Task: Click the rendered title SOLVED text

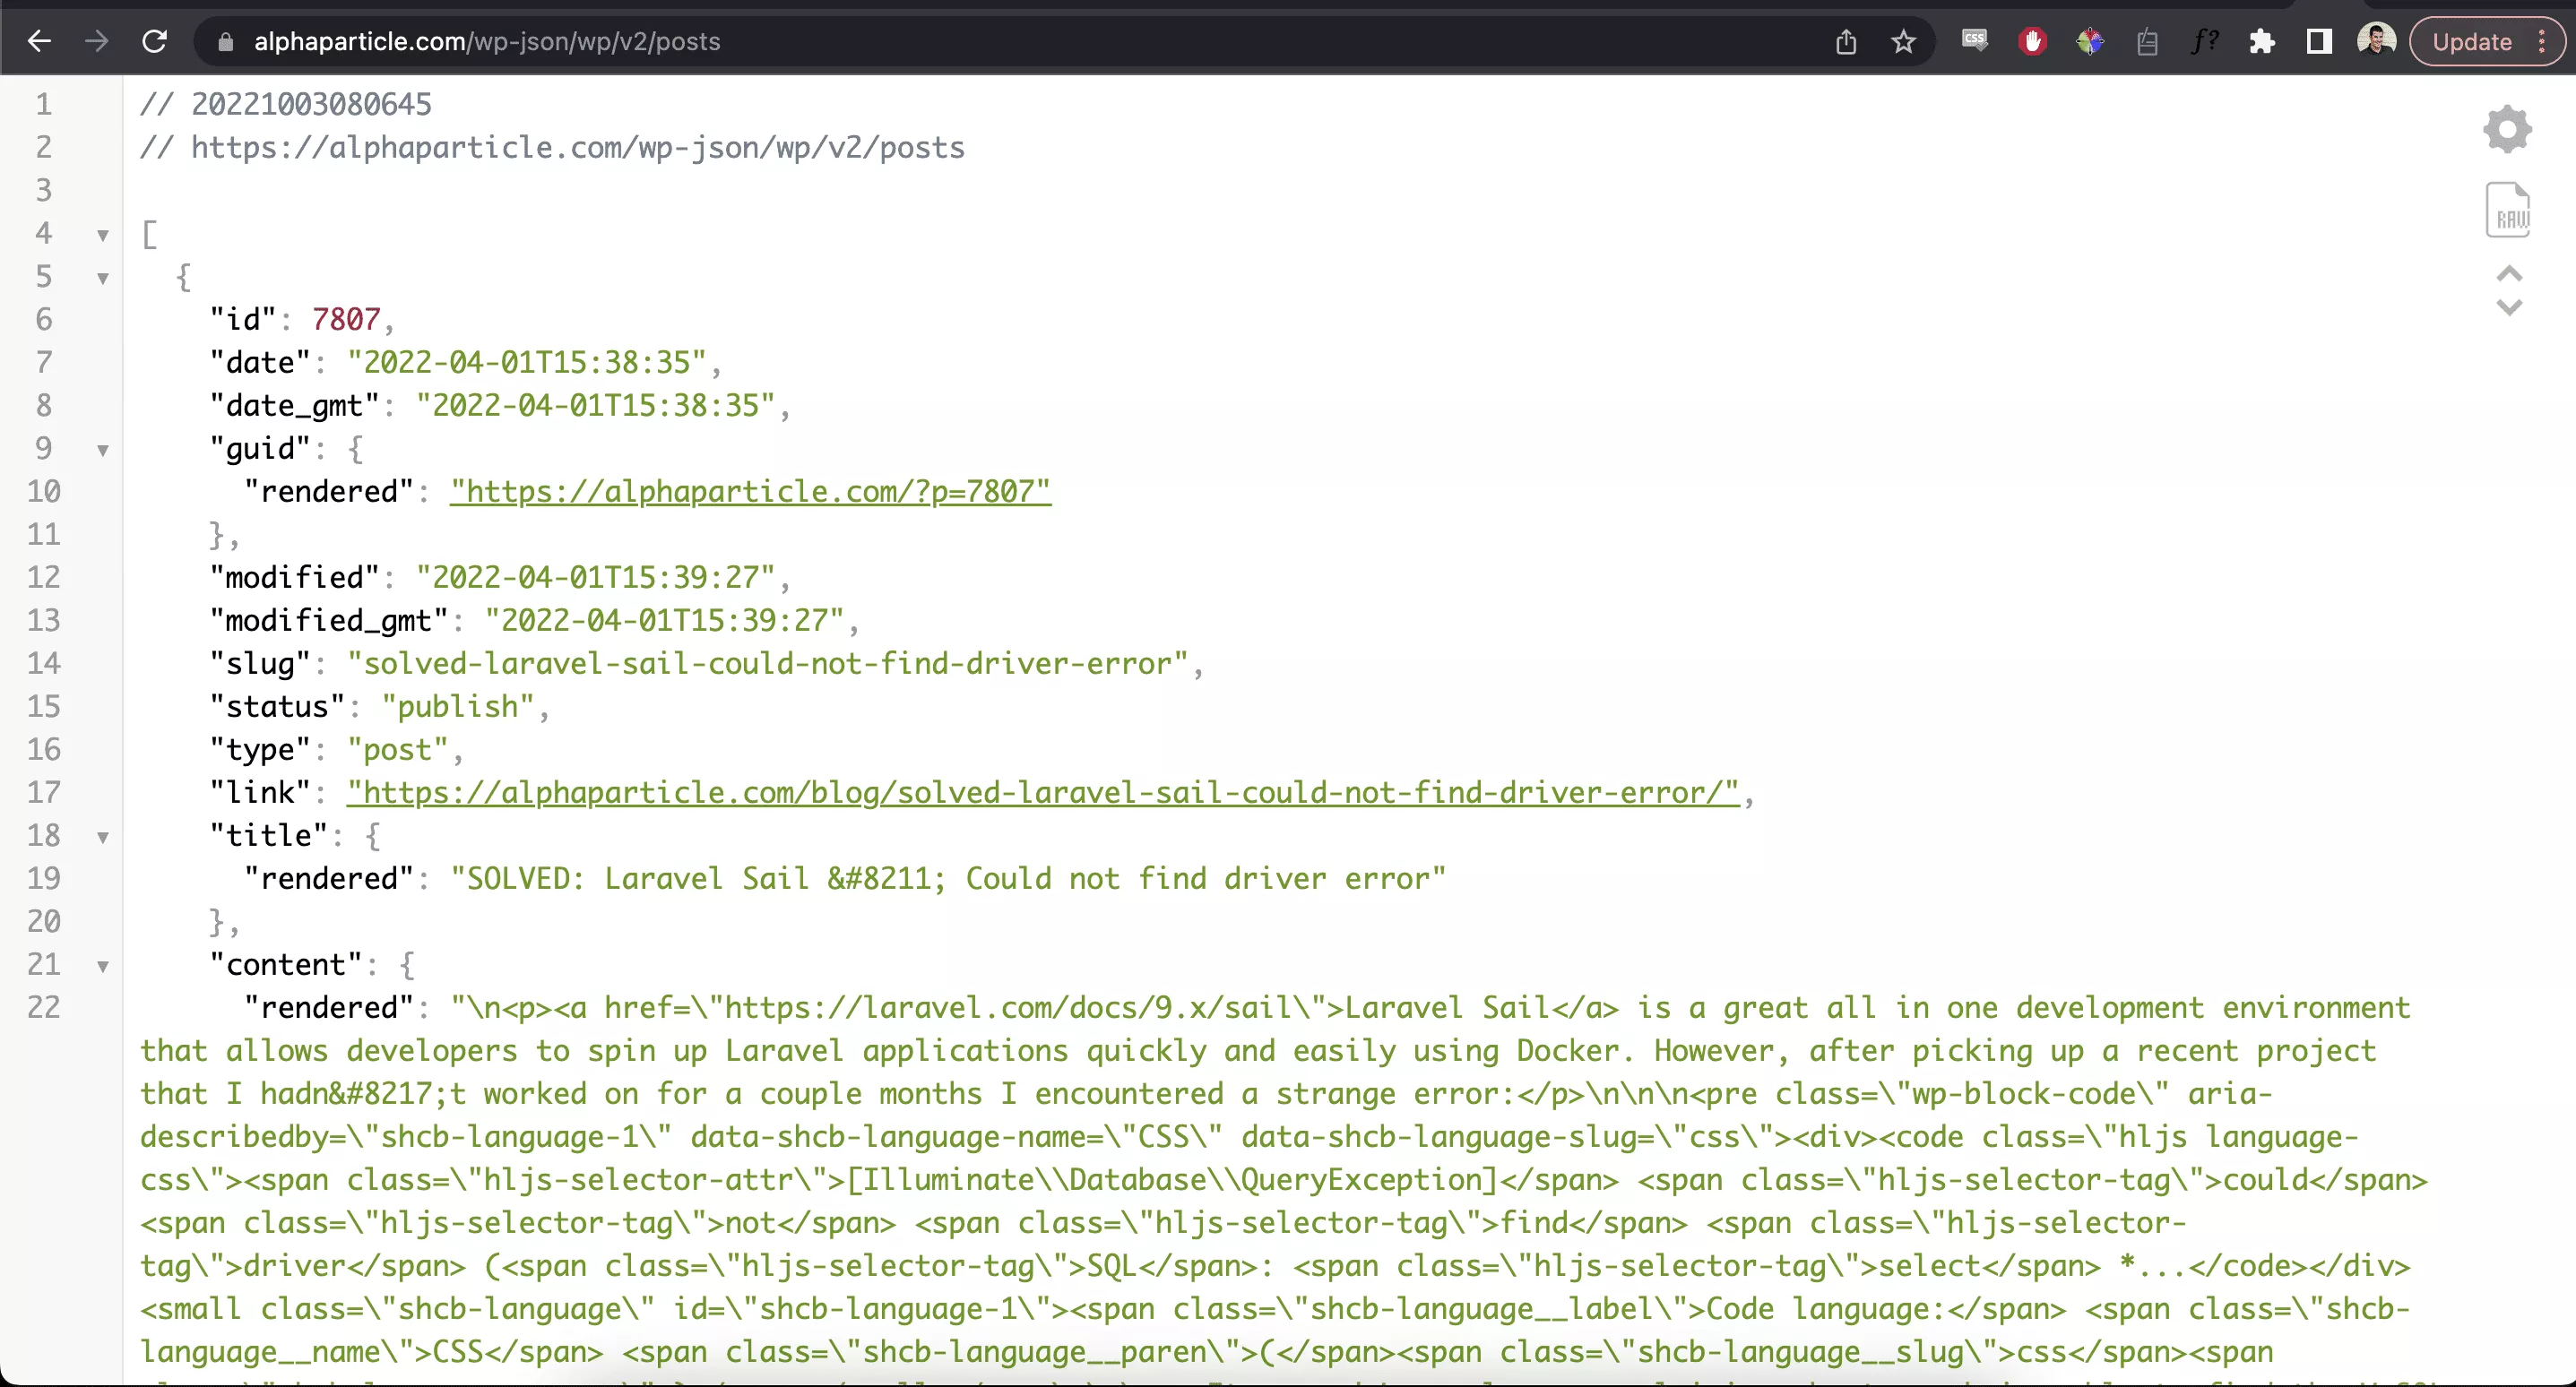Action: [x=948, y=878]
